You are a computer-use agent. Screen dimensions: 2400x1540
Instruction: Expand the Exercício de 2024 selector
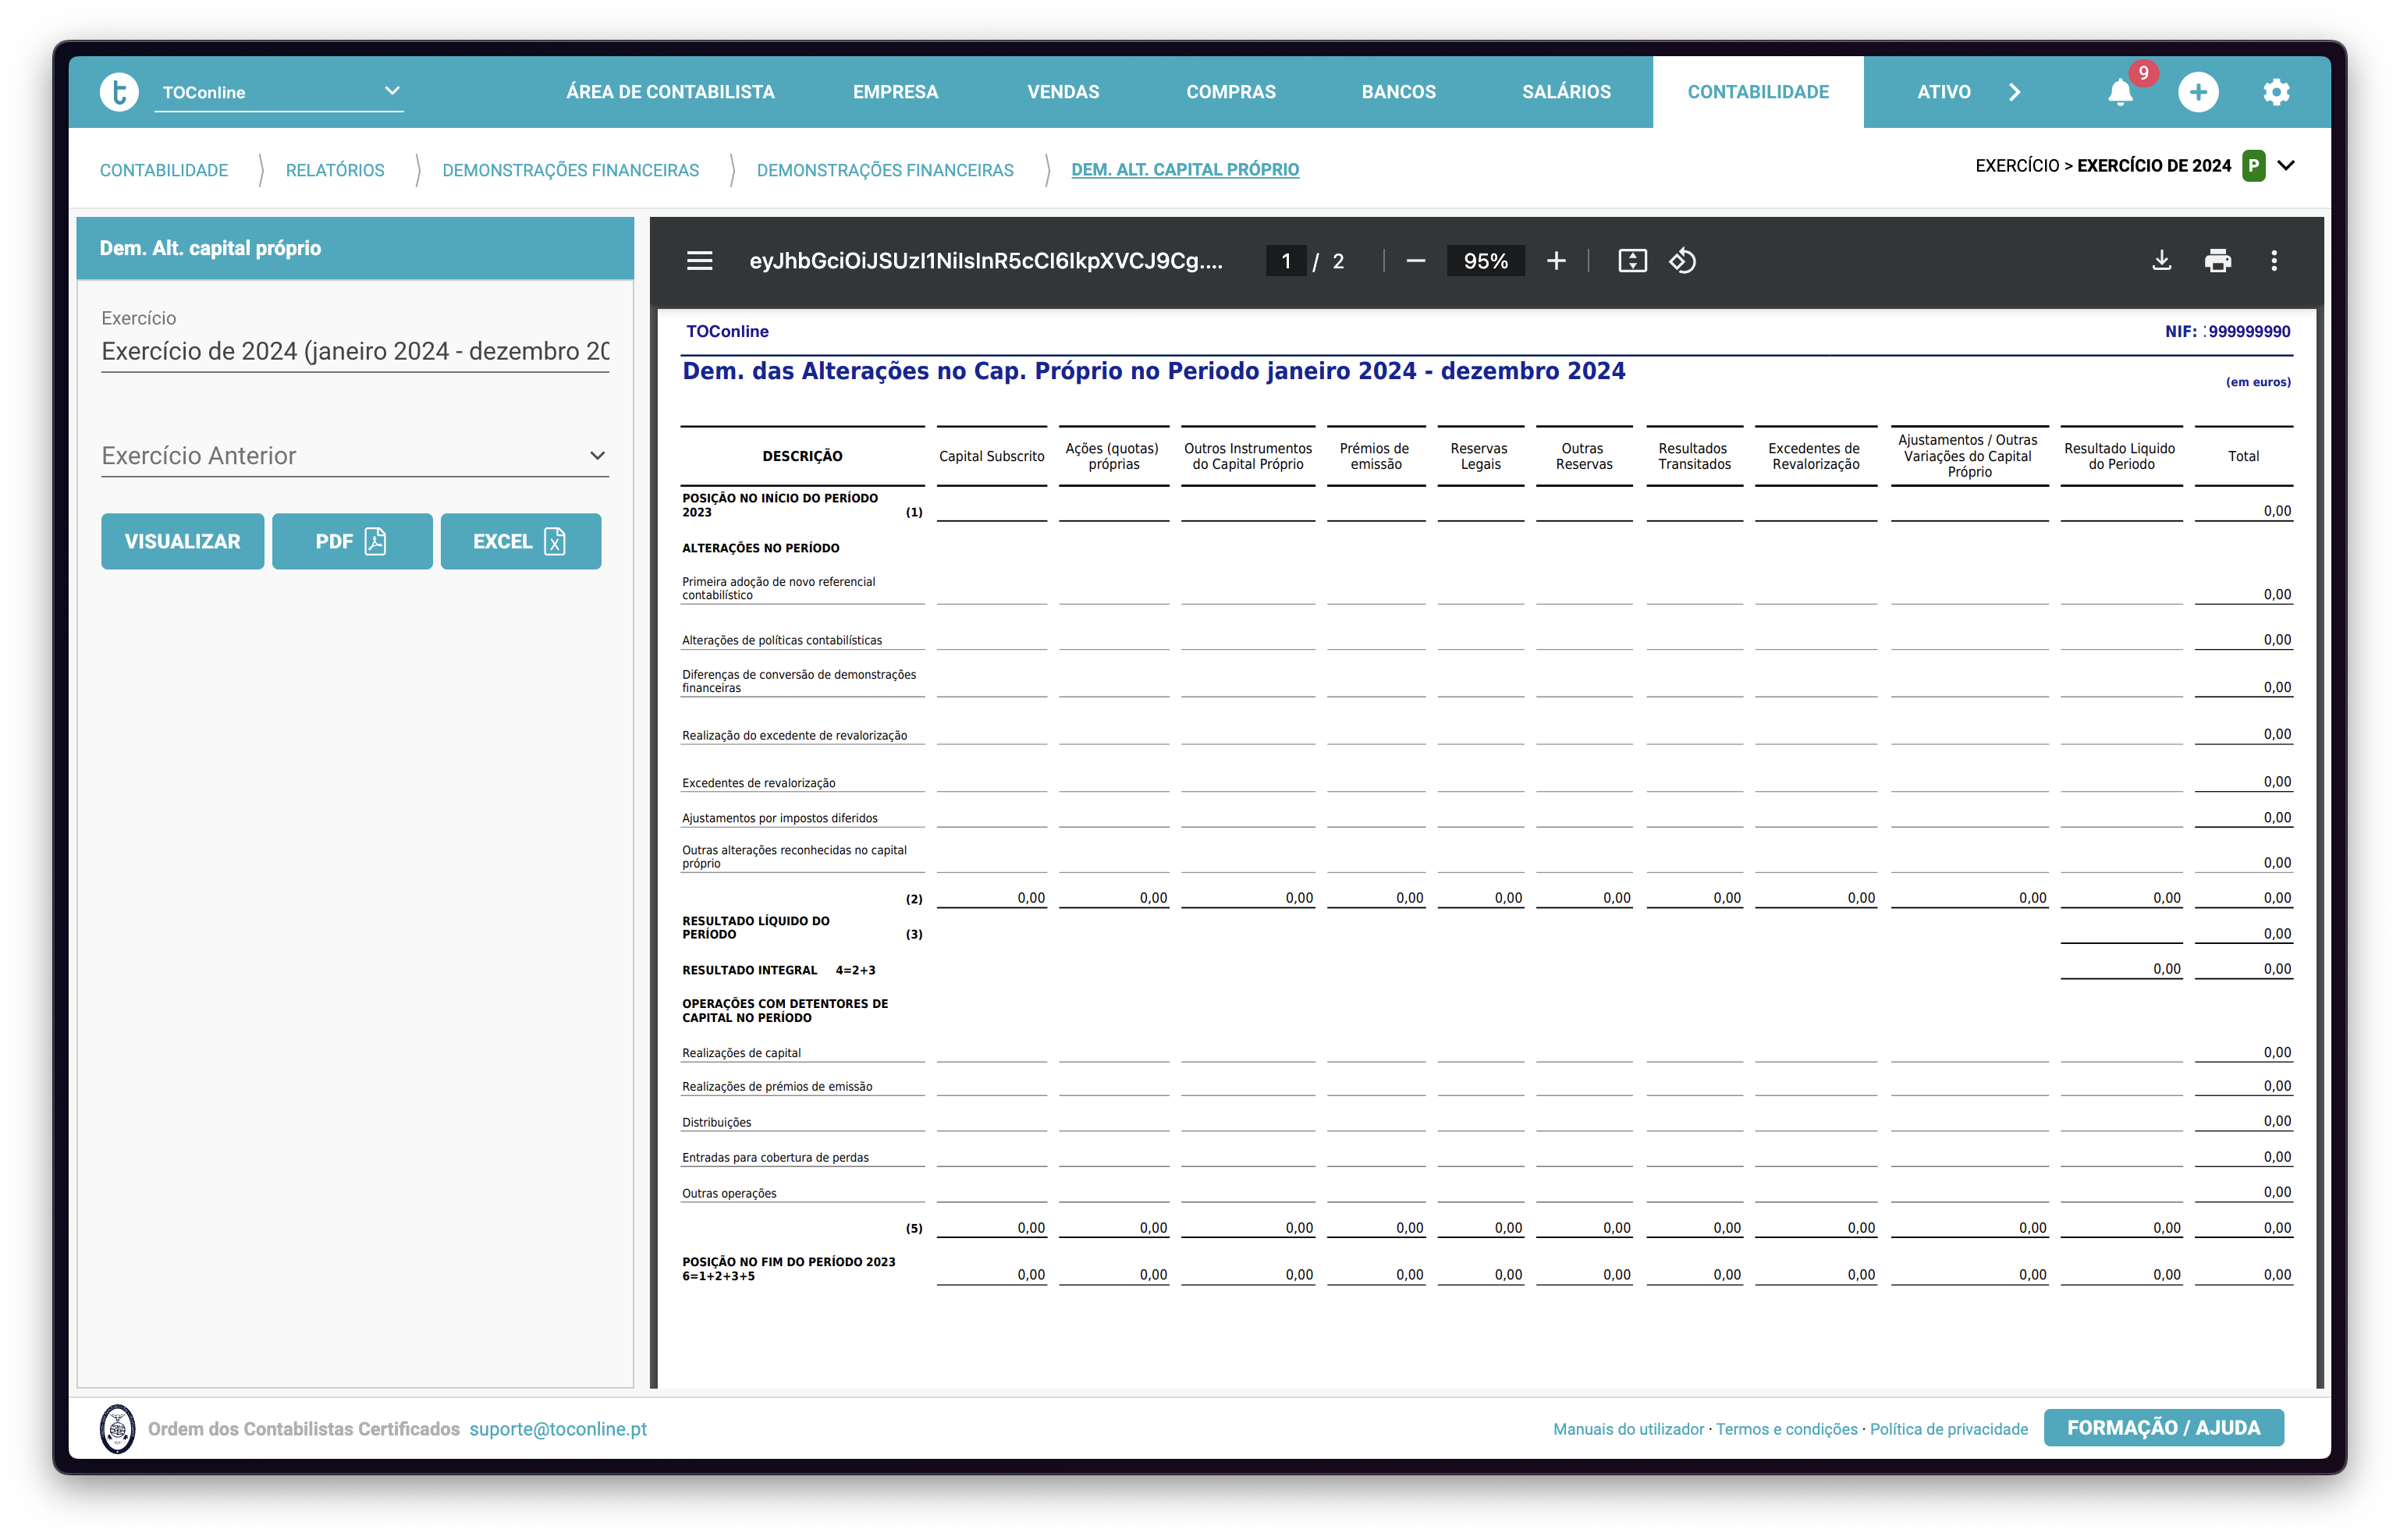point(2286,166)
